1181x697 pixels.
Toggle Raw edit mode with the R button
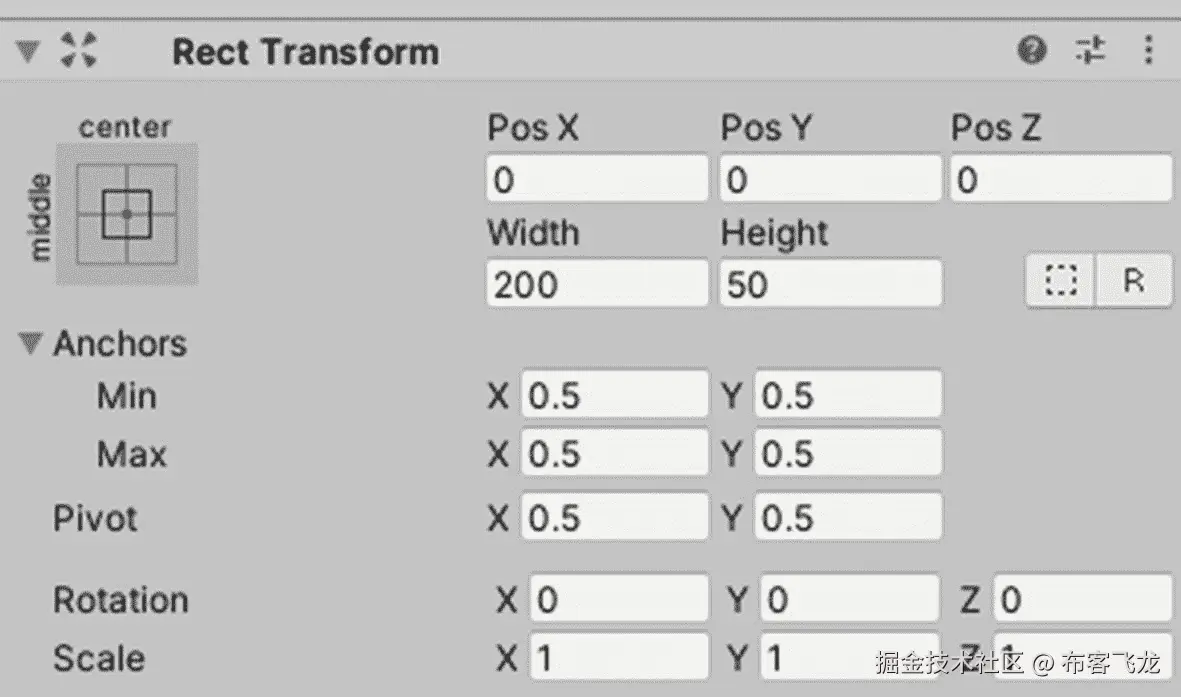pyautogui.click(x=1135, y=281)
